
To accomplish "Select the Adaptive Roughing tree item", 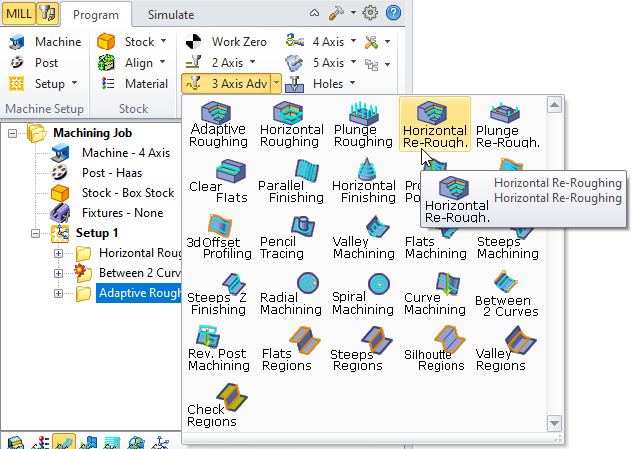I will coord(138,293).
